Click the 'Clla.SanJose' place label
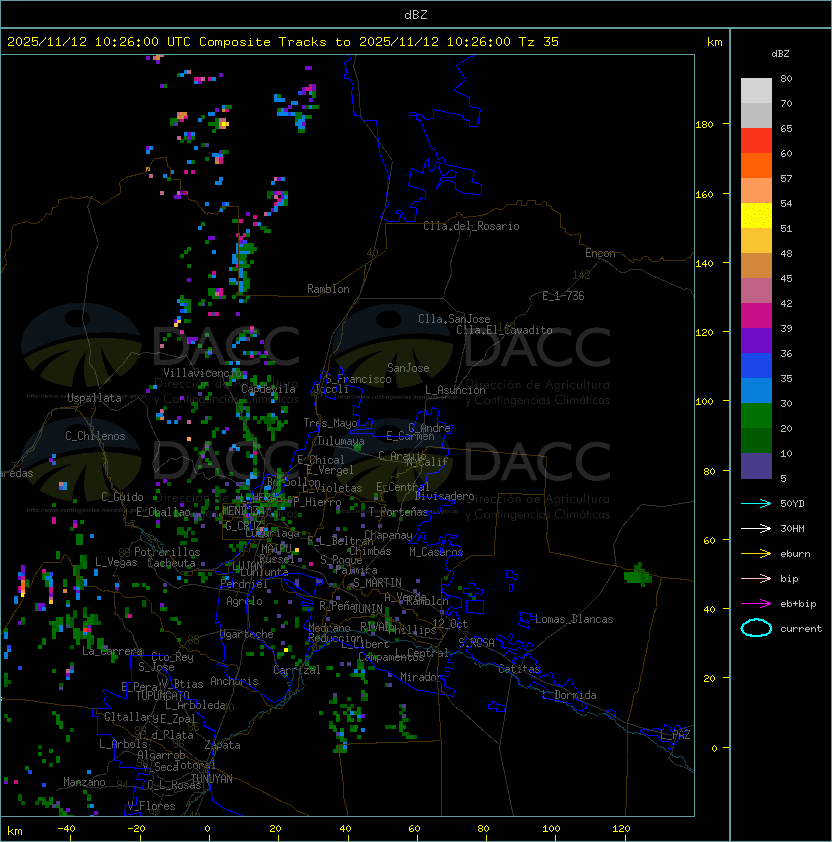This screenshot has width=832, height=842. point(454,319)
